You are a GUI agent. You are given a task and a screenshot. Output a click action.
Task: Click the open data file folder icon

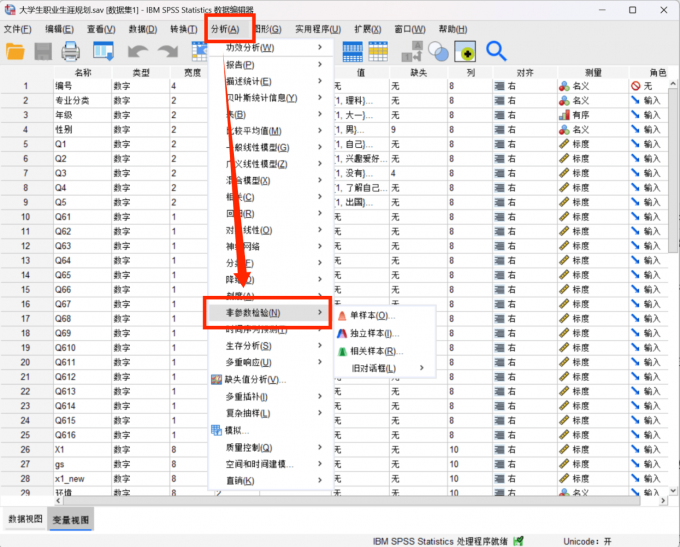[15, 52]
